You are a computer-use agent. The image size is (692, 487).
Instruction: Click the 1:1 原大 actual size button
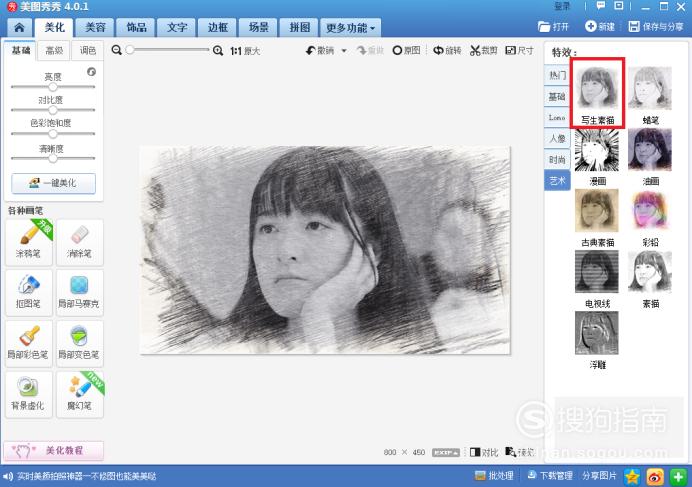click(245, 51)
